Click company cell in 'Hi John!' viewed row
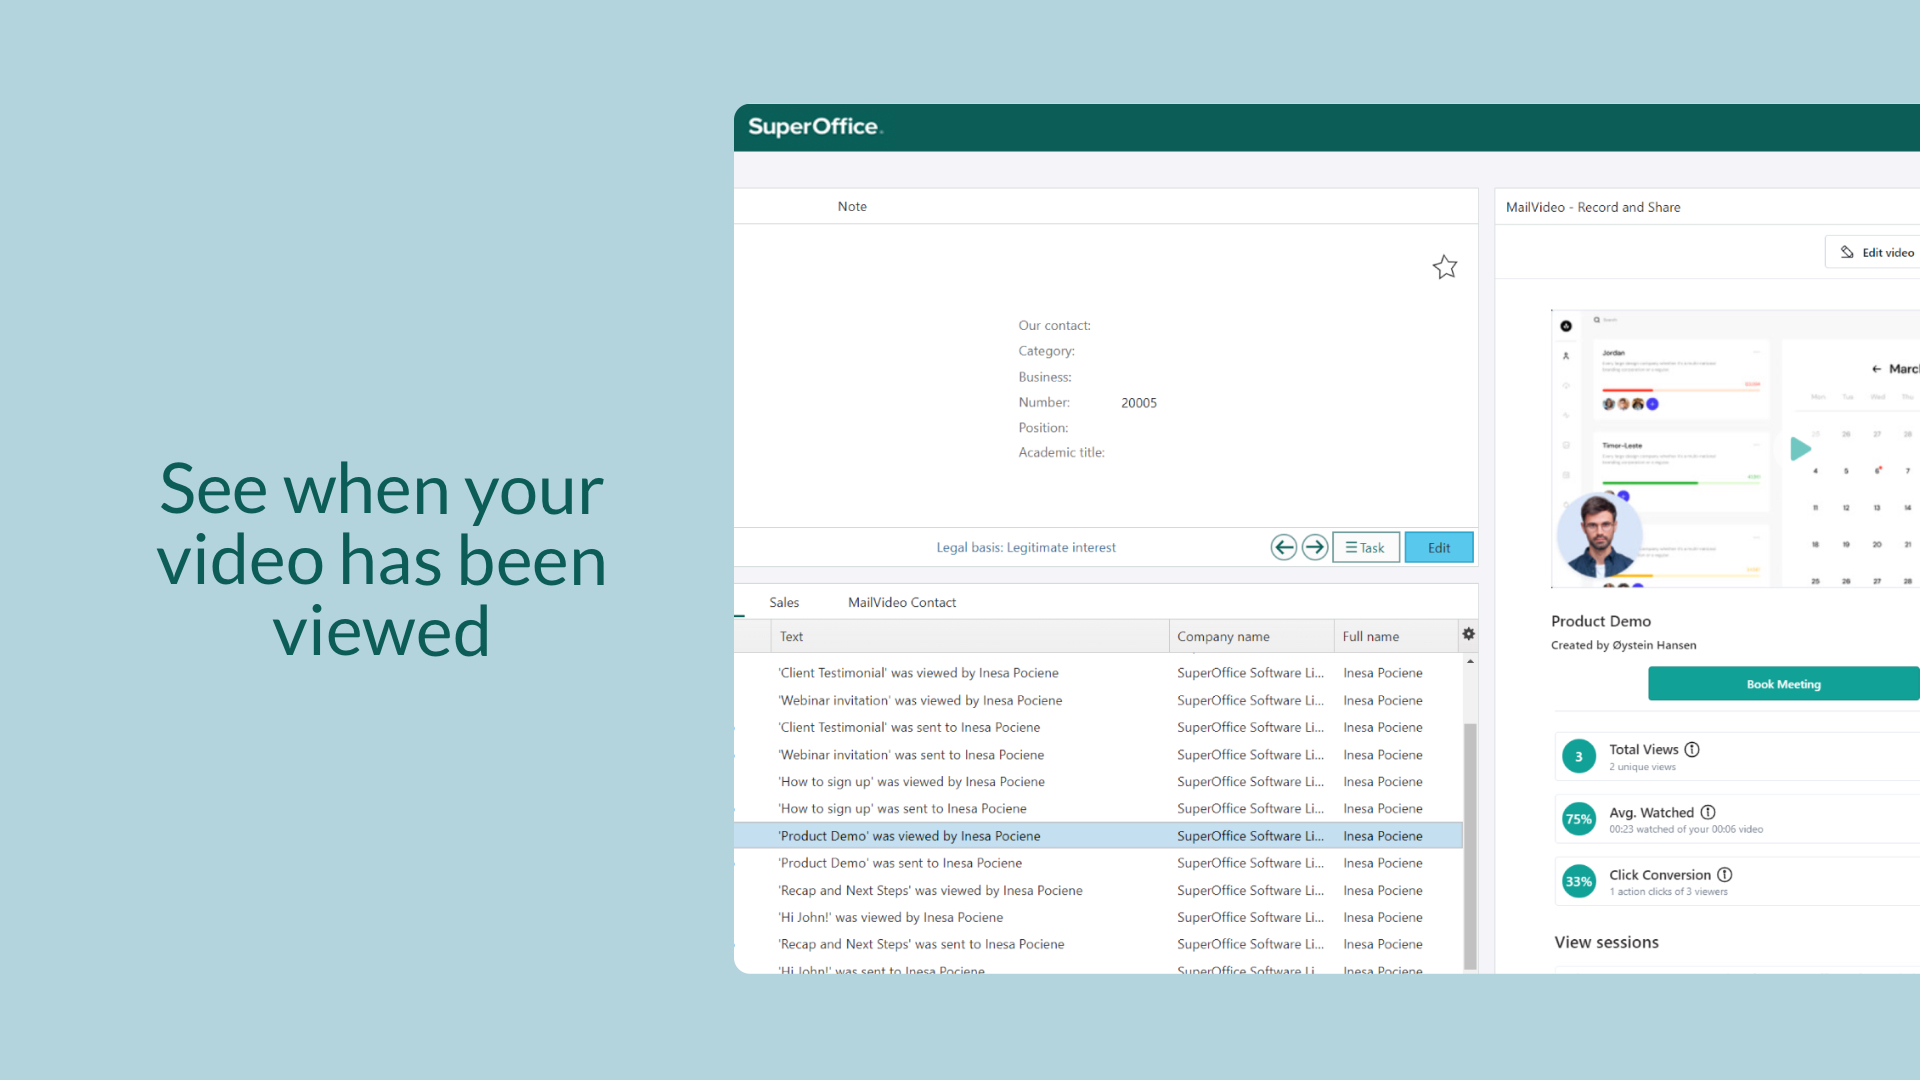Image resolution: width=1920 pixels, height=1080 pixels. click(x=1250, y=917)
